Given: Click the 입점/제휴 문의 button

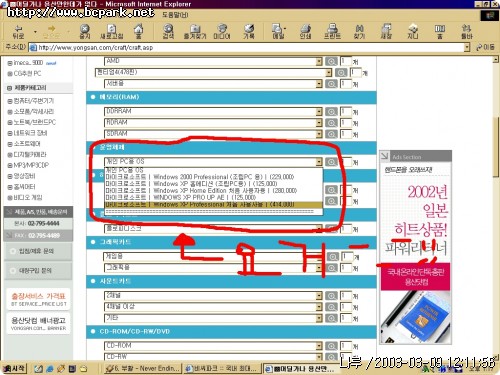Looking at the screenshot, I should pyautogui.click(x=38, y=251).
